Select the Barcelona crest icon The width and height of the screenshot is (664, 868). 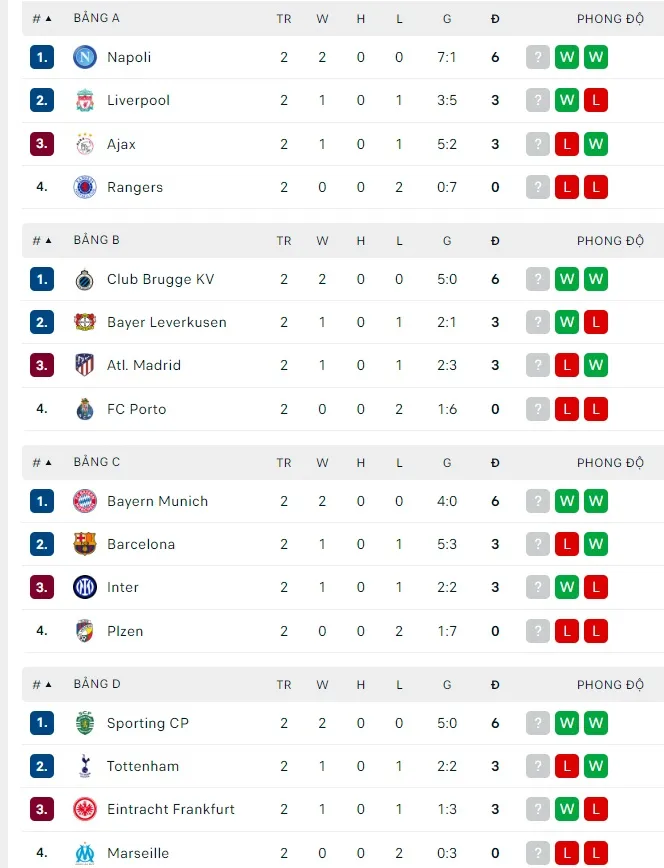click(84, 544)
